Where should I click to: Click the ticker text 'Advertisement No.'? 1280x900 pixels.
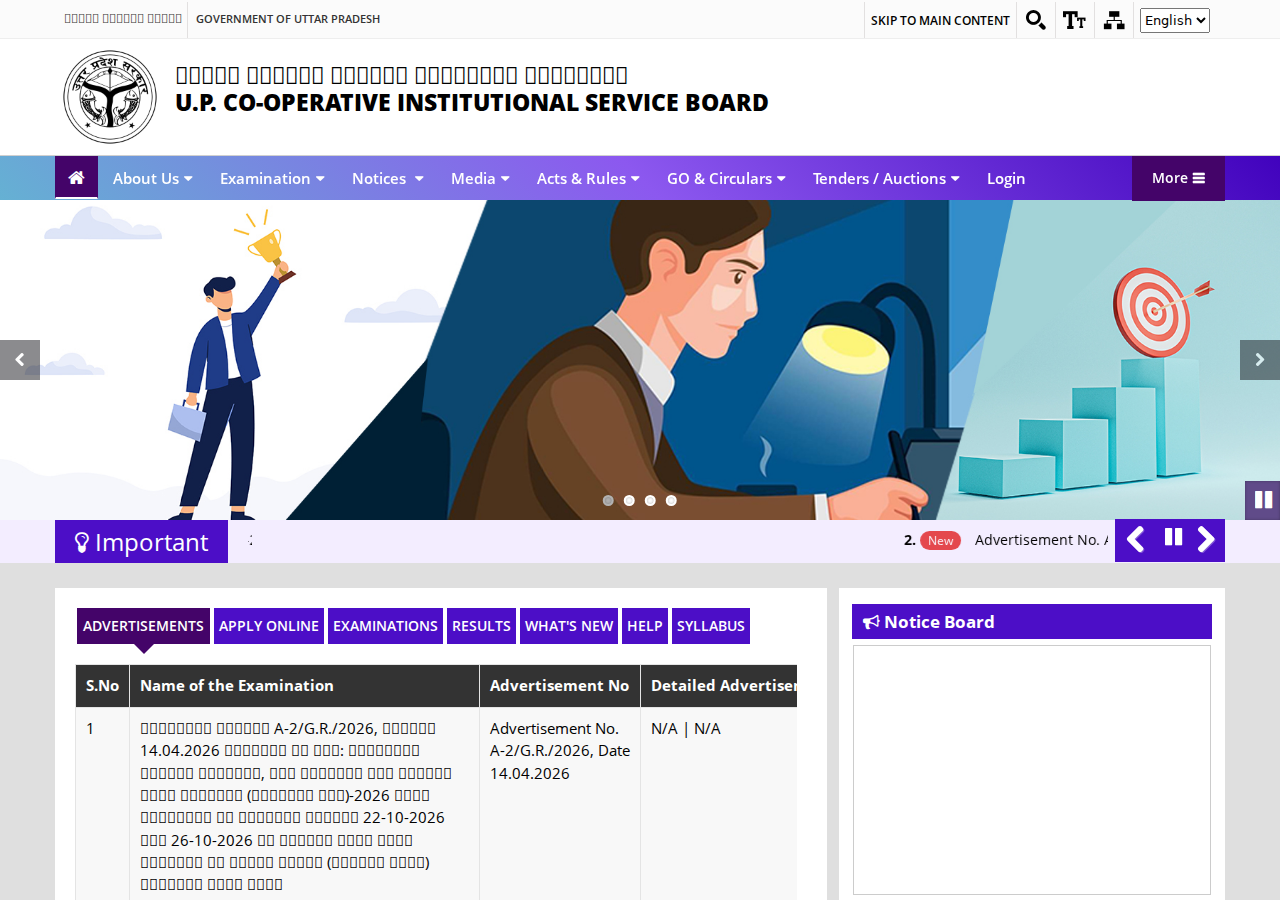point(1041,540)
